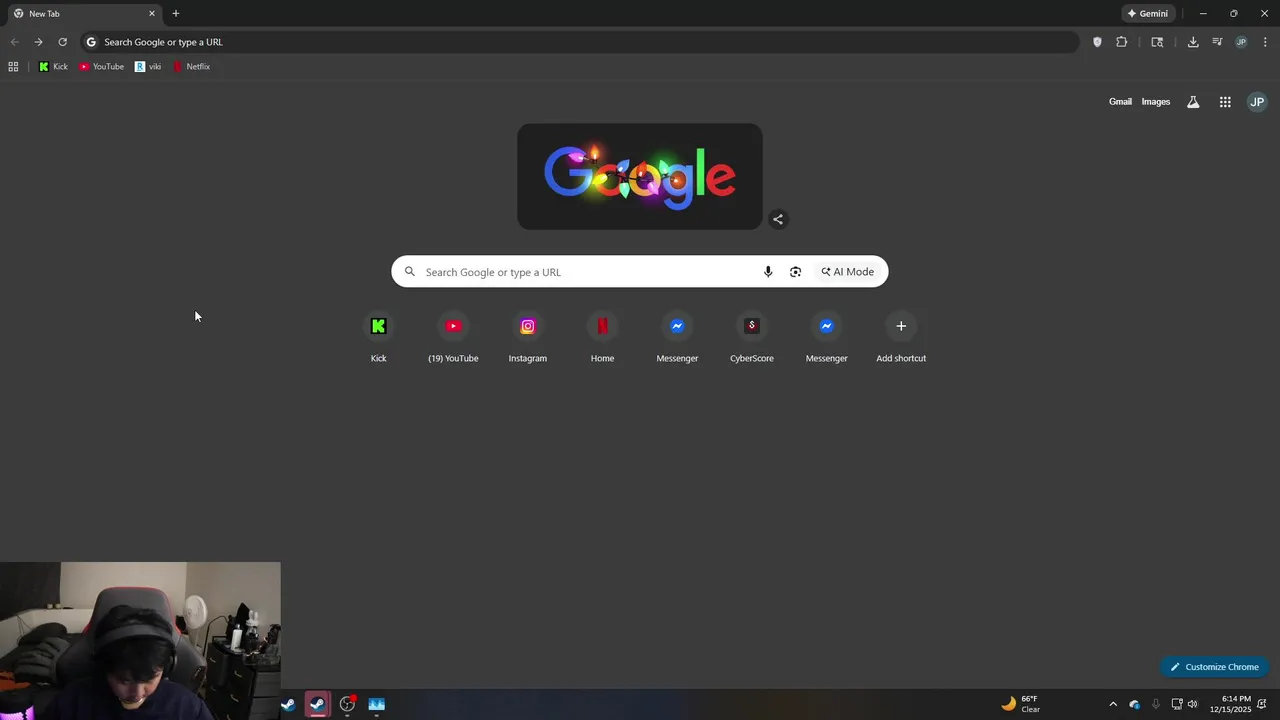Open the blue picture app in taskbar
1280x720 pixels.
point(377,704)
